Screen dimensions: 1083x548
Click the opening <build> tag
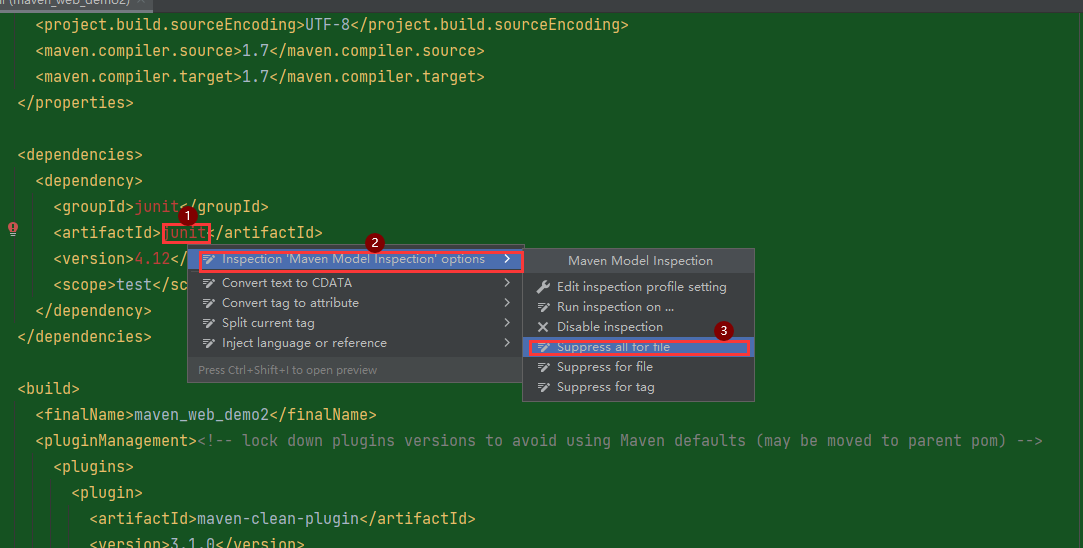pos(48,388)
